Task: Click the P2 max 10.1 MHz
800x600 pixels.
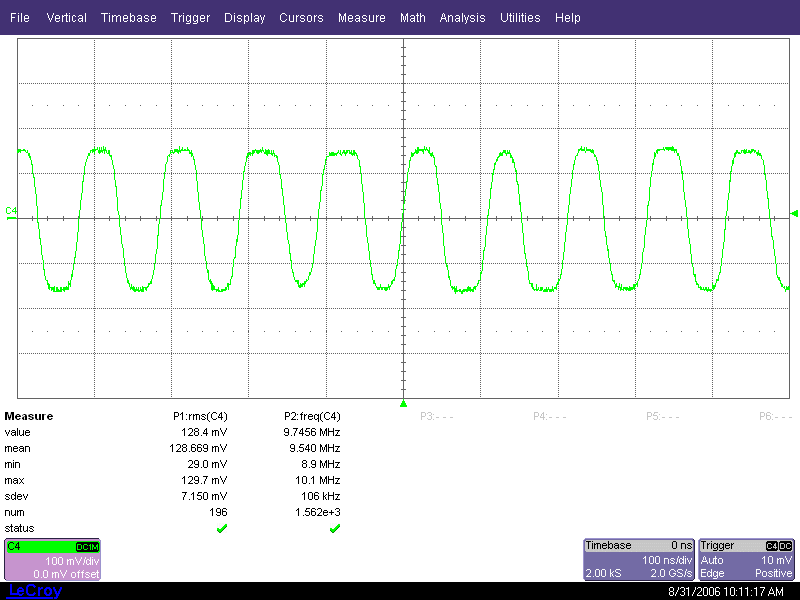Action: click(x=318, y=480)
